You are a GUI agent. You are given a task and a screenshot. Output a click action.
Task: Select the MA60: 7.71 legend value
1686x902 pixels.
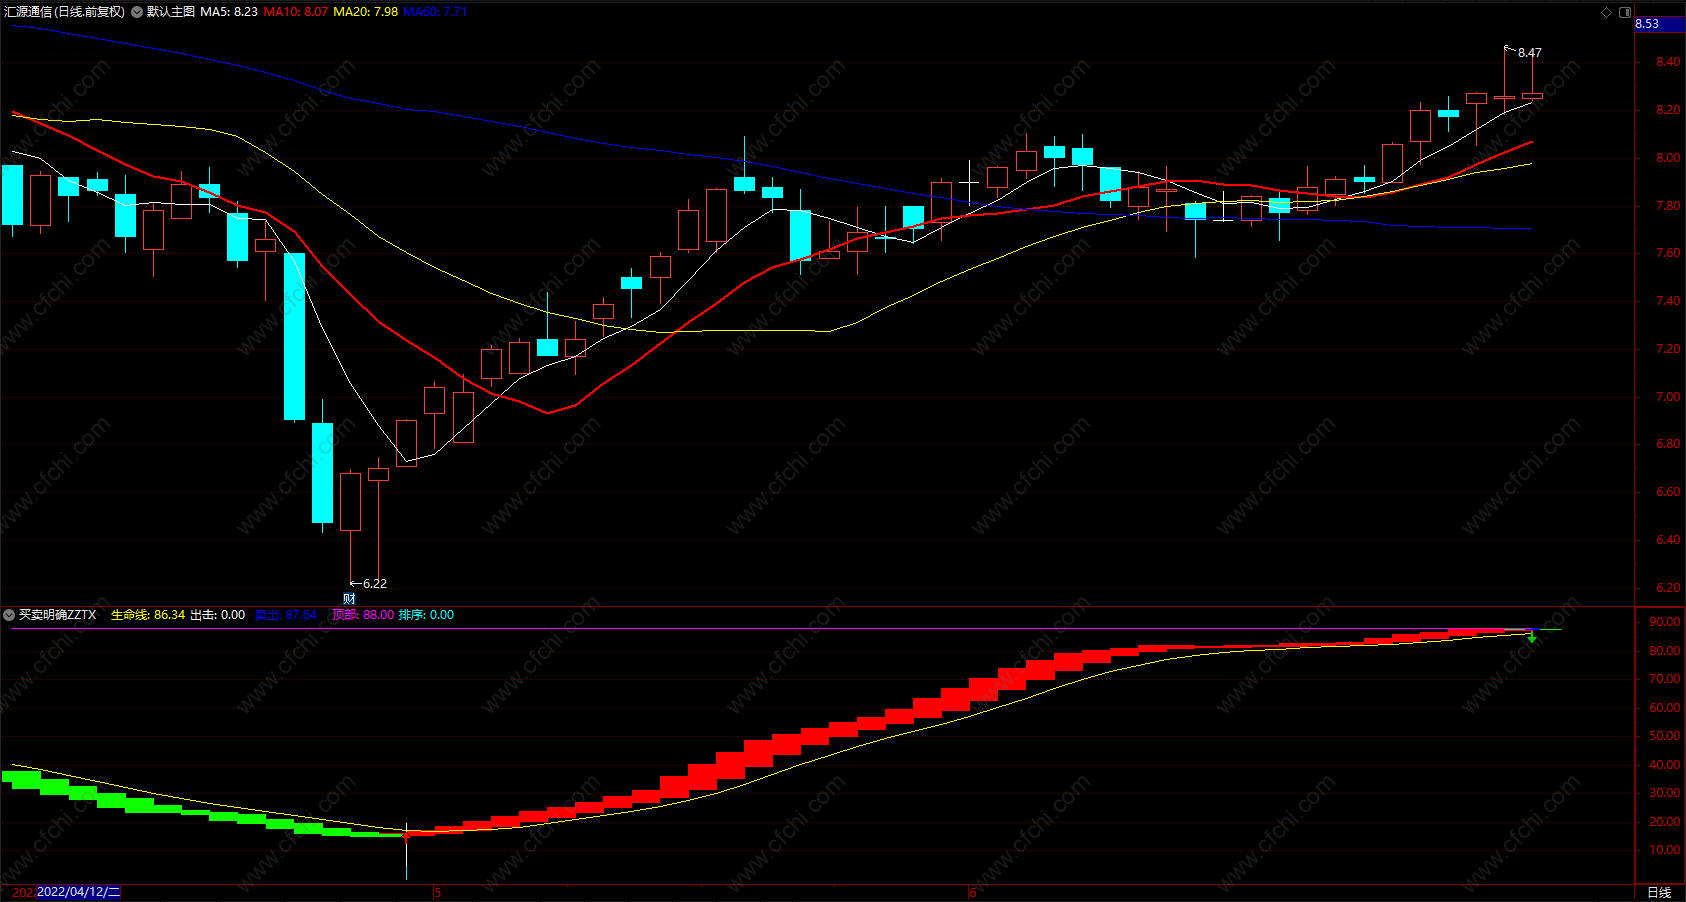[x=435, y=12]
